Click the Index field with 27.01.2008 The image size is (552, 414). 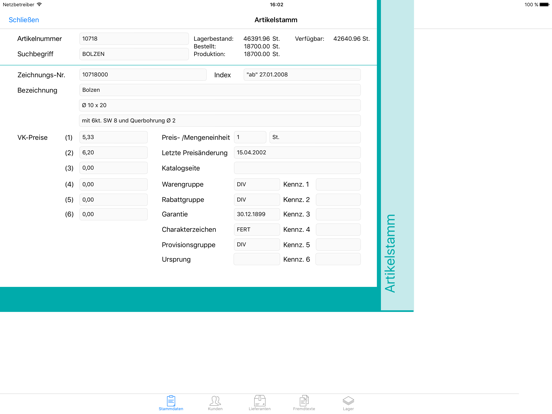coord(302,75)
